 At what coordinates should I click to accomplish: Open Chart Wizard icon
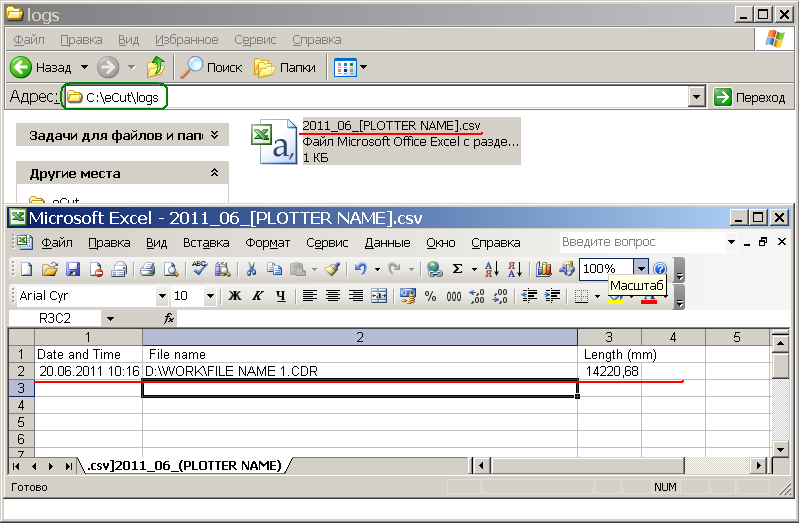pos(544,269)
